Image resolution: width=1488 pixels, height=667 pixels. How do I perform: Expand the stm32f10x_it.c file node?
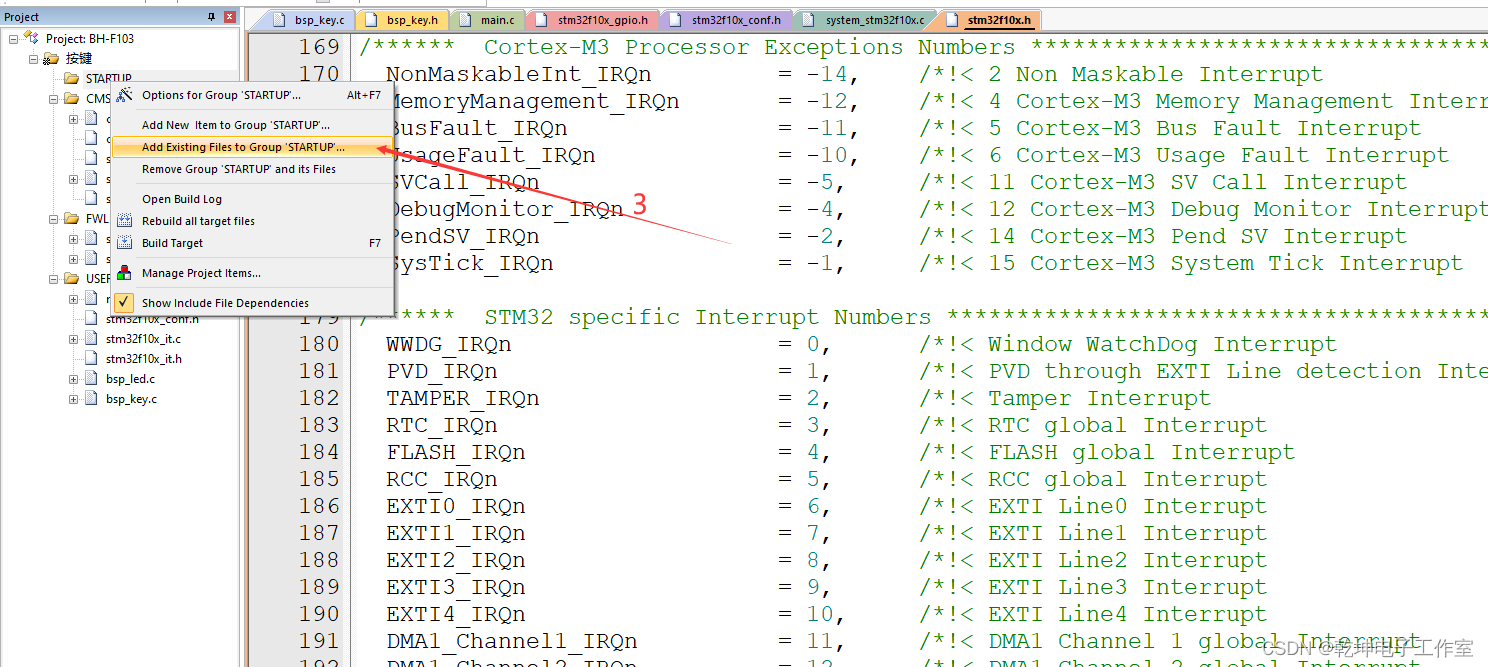pyautogui.click(x=73, y=339)
